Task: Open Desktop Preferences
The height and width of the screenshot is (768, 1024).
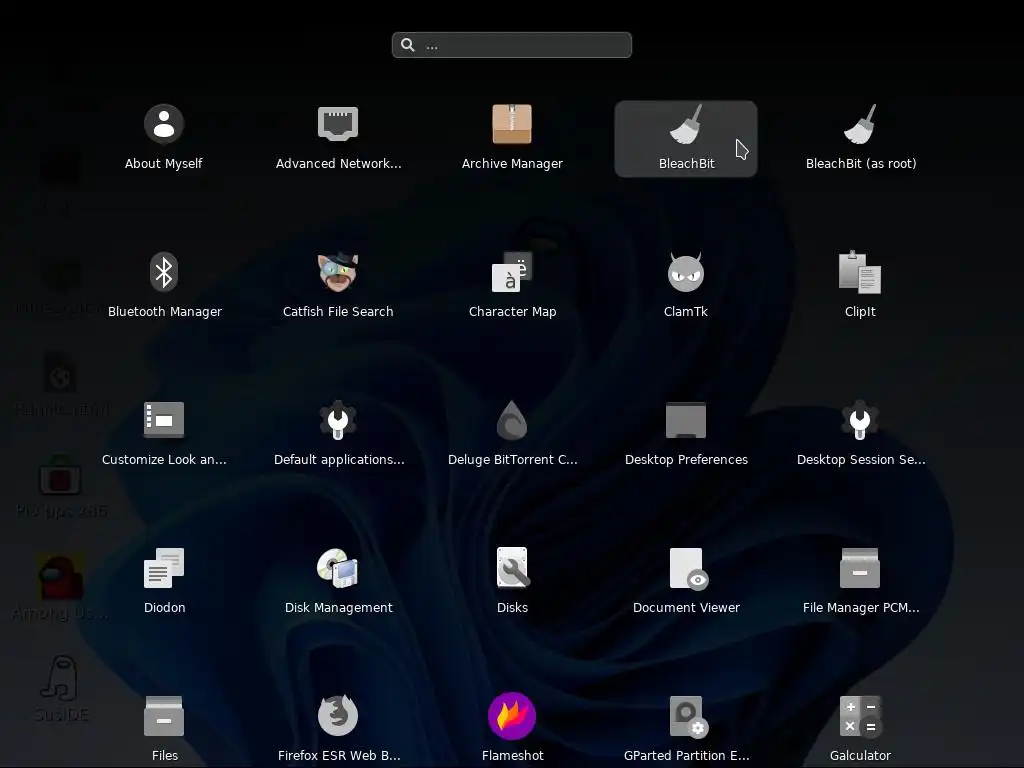Action: pos(686,434)
